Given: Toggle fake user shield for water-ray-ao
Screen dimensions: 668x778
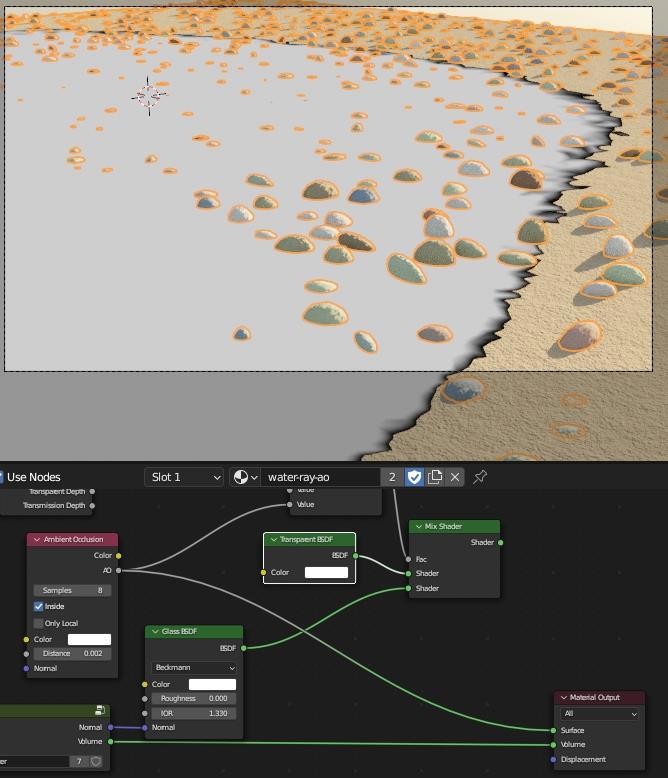Looking at the screenshot, I should click(x=414, y=477).
